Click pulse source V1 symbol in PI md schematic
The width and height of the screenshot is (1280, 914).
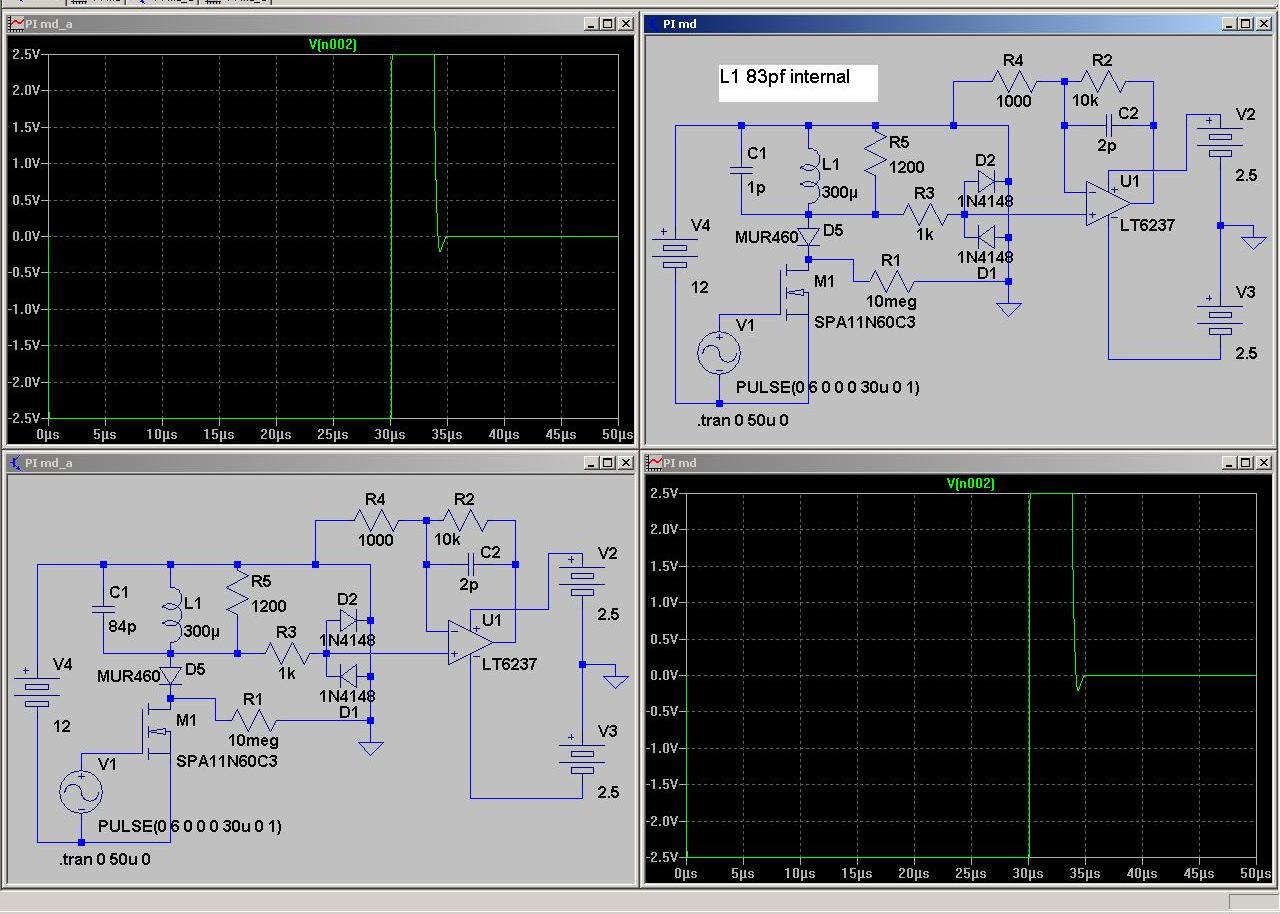pos(719,352)
